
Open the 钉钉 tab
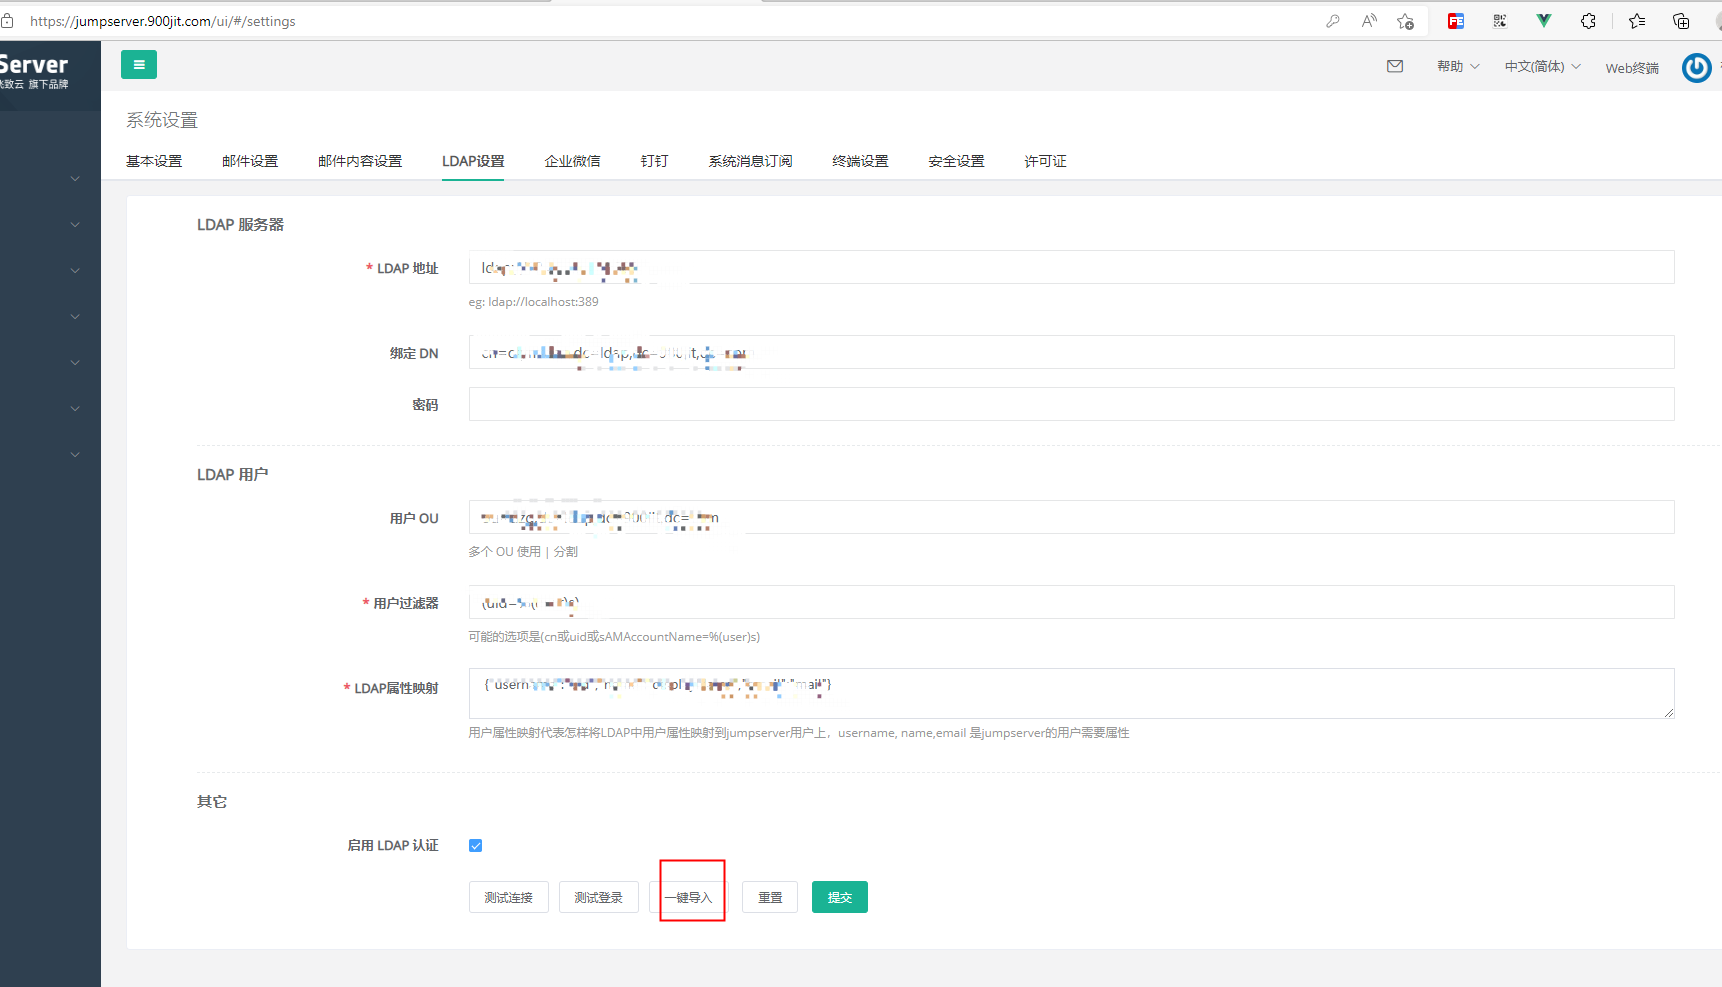[x=654, y=161]
